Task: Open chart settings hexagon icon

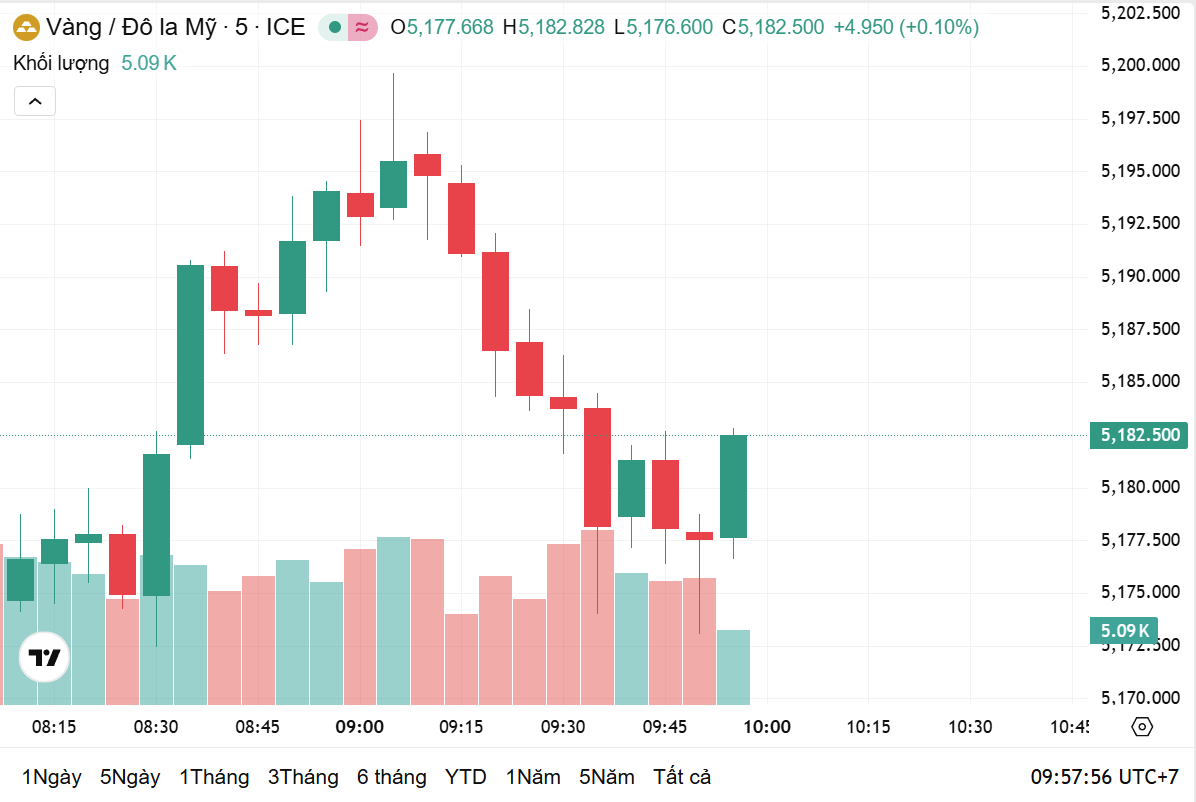Action: coord(1143,727)
